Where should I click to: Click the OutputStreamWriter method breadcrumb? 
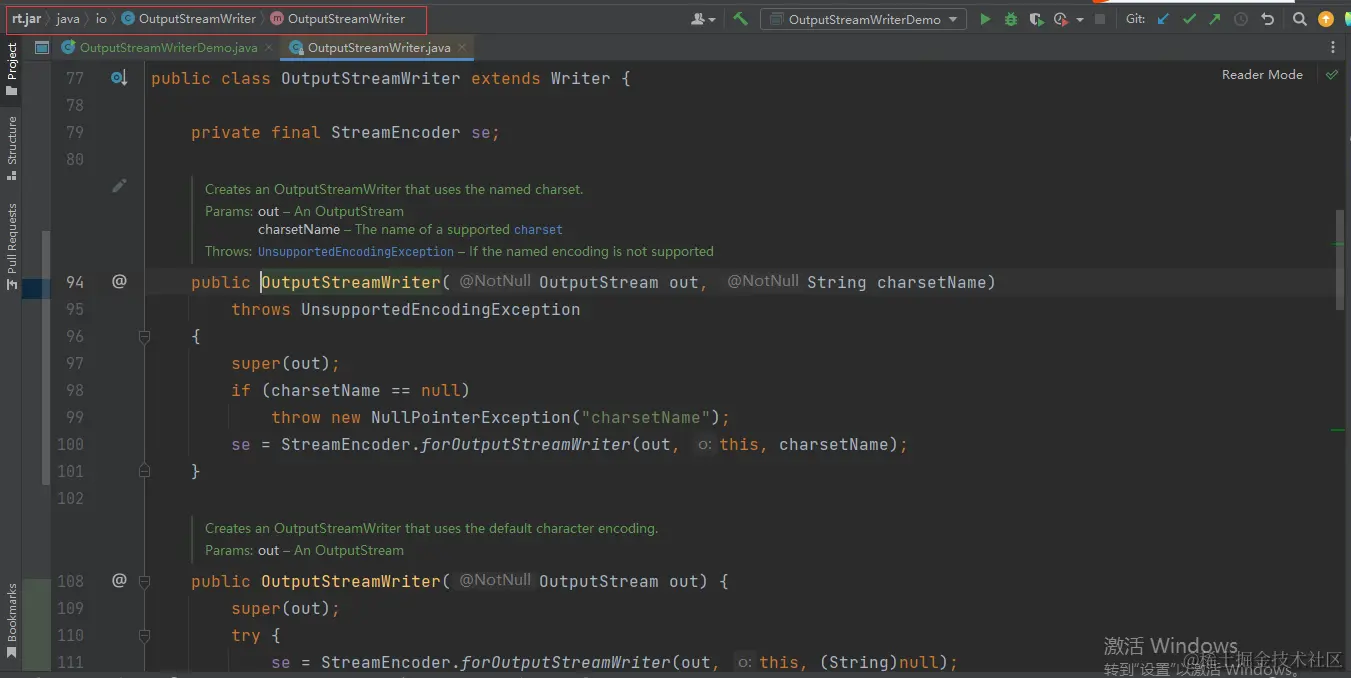pyautogui.click(x=338, y=19)
